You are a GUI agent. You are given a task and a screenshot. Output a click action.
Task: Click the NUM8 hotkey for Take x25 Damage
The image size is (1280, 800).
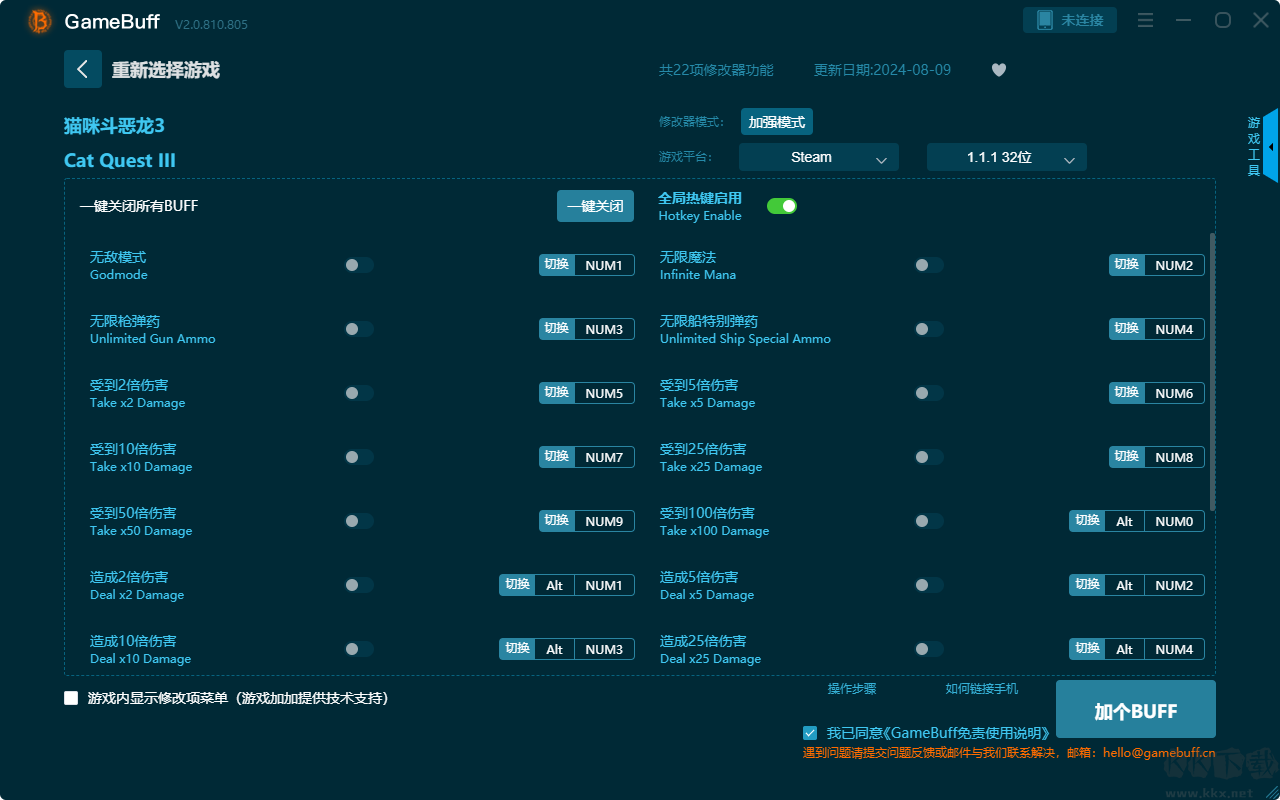[1174, 457]
